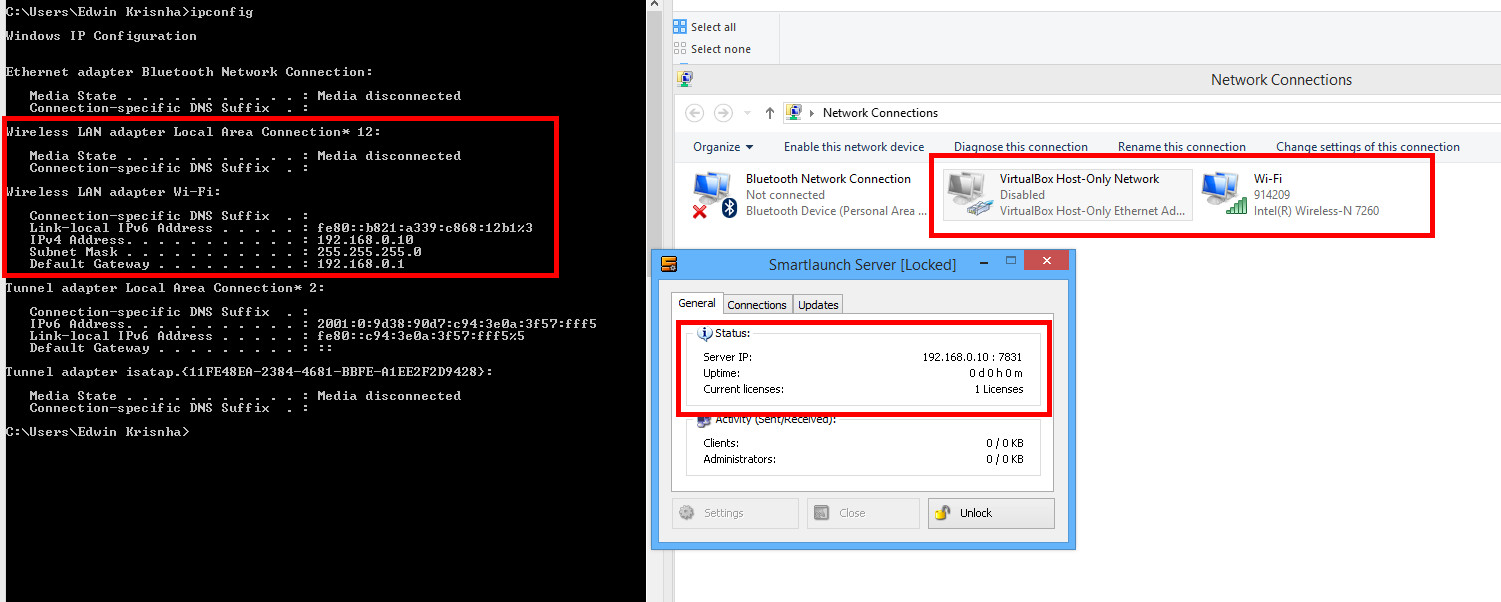
Task: Minimize the Smartlaunch Server window
Action: 983,262
